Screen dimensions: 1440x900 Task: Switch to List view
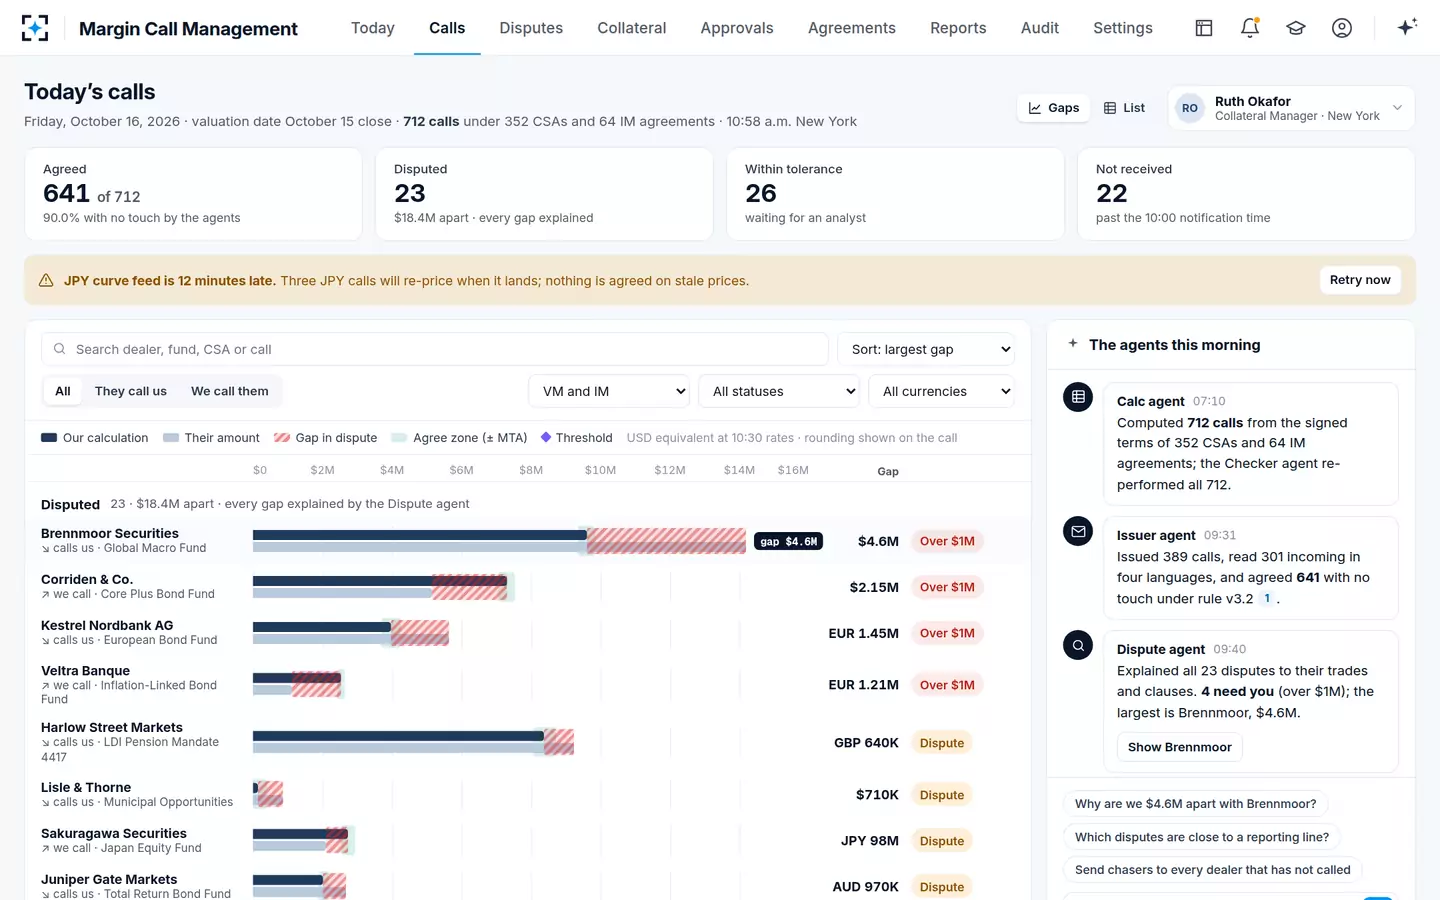[x=1125, y=108]
